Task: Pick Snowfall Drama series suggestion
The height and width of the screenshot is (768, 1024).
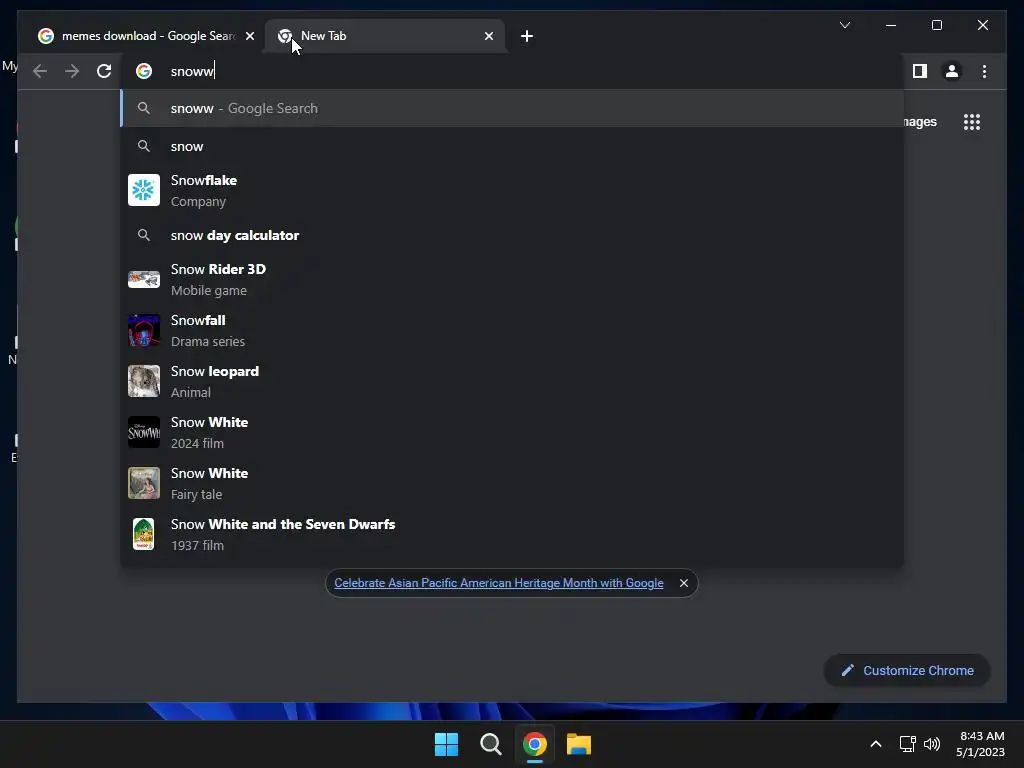Action: [512, 330]
